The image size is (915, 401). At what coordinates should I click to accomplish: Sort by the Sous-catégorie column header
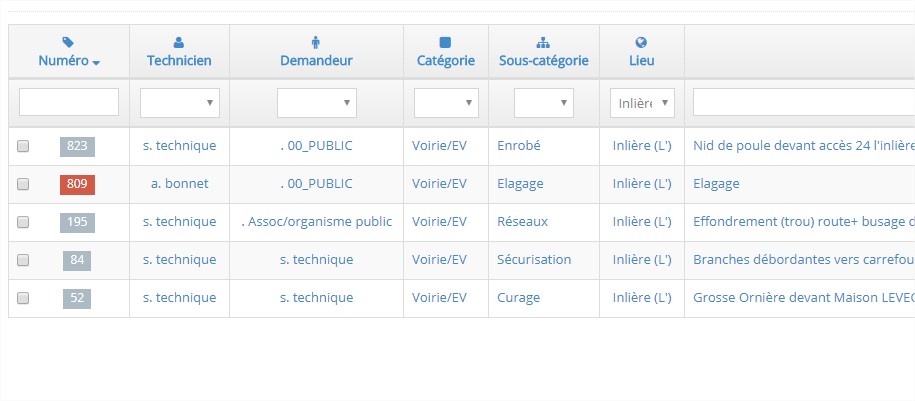[x=544, y=61]
